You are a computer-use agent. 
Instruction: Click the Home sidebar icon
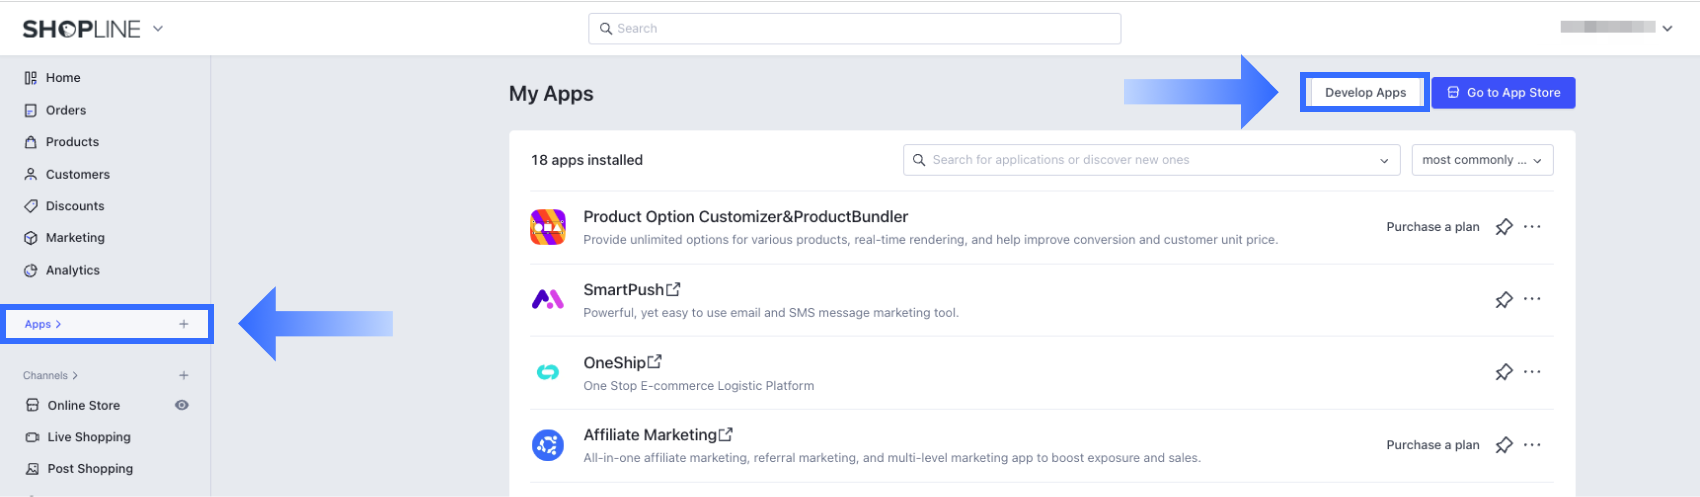click(31, 78)
